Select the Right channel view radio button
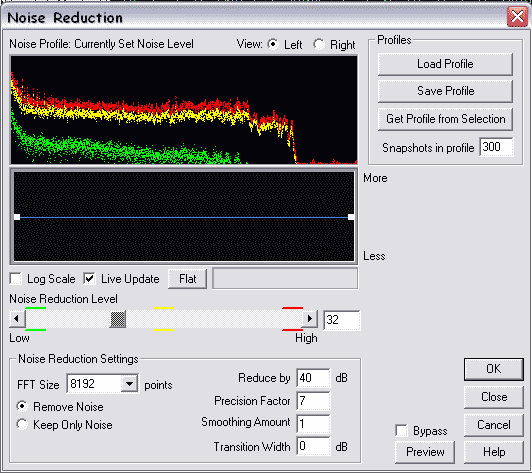This screenshot has width=532, height=473. tap(319, 44)
